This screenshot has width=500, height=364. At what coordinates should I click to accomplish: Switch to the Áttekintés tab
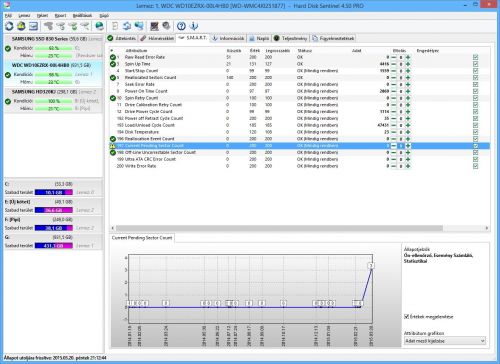click(x=122, y=38)
